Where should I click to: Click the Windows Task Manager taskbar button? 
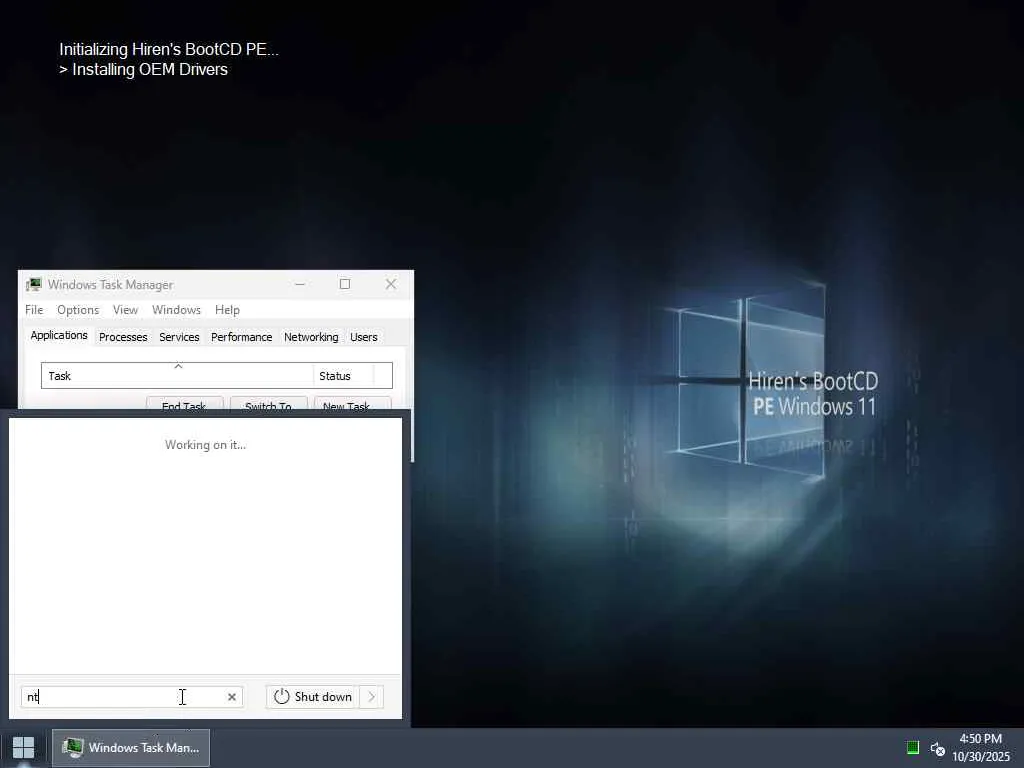(x=131, y=748)
